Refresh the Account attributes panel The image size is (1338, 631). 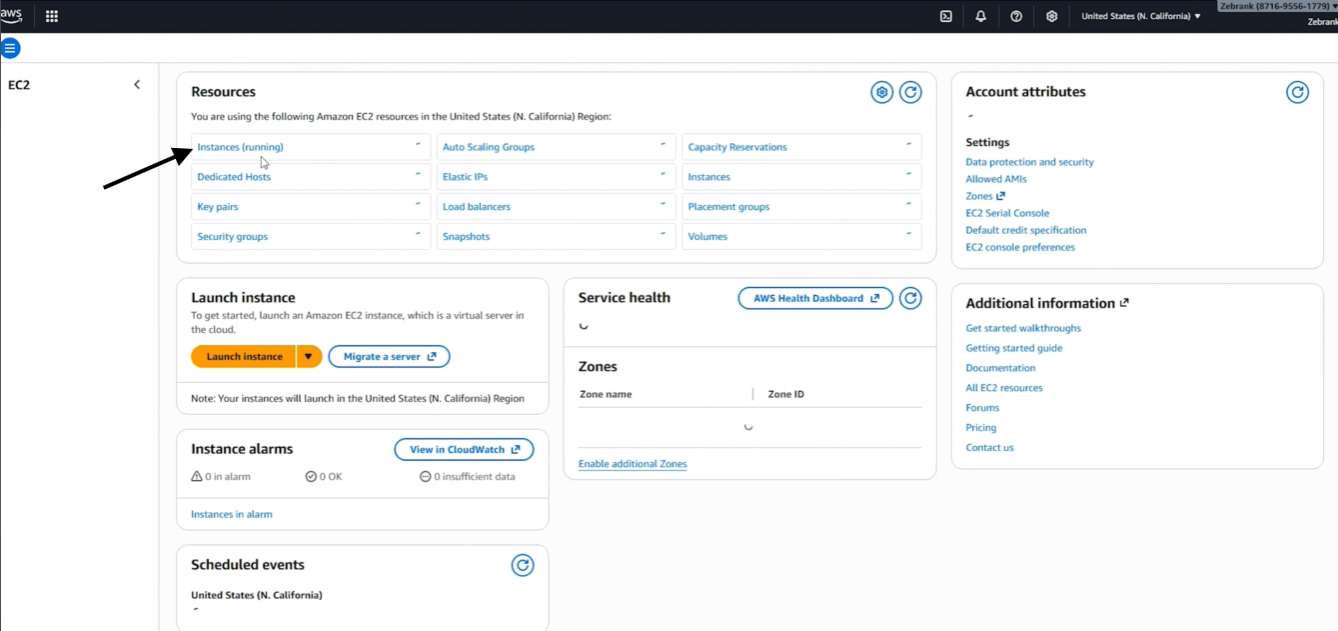pyautogui.click(x=1297, y=92)
